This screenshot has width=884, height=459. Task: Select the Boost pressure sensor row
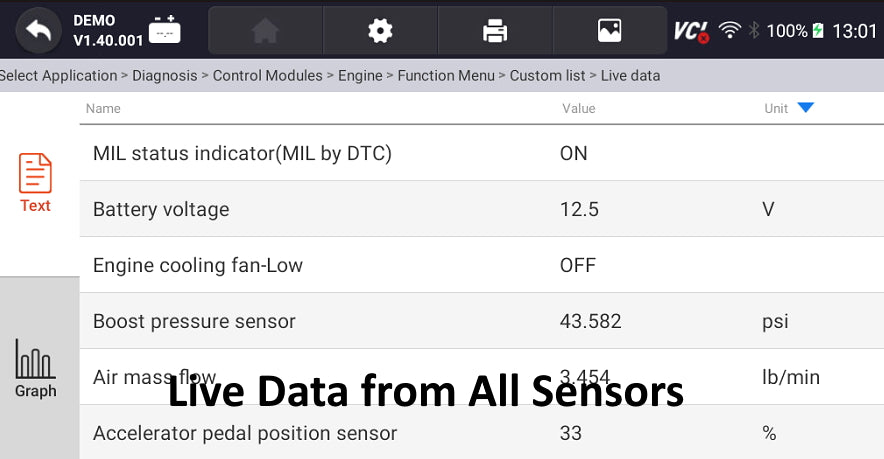tap(480, 321)
